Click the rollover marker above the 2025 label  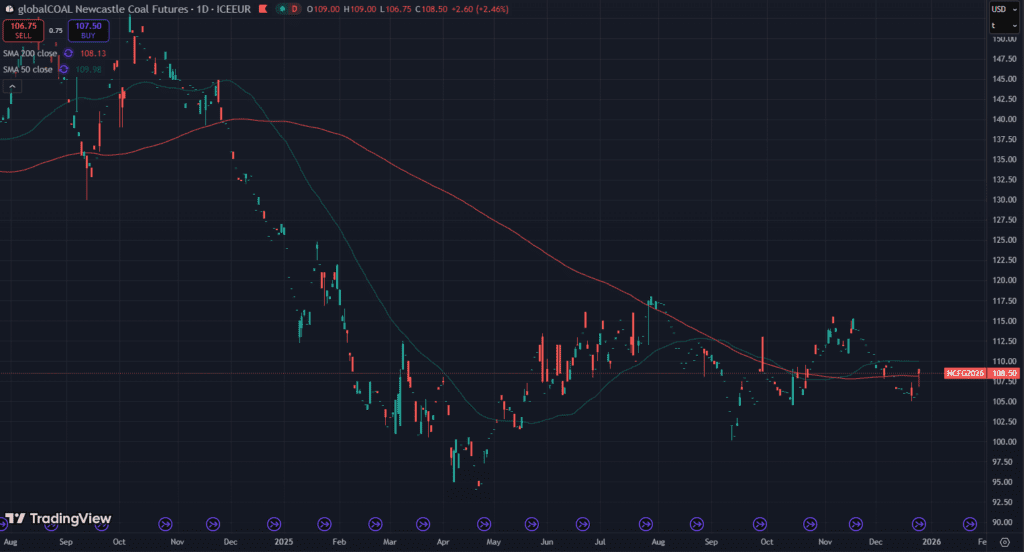click(274, 522)
